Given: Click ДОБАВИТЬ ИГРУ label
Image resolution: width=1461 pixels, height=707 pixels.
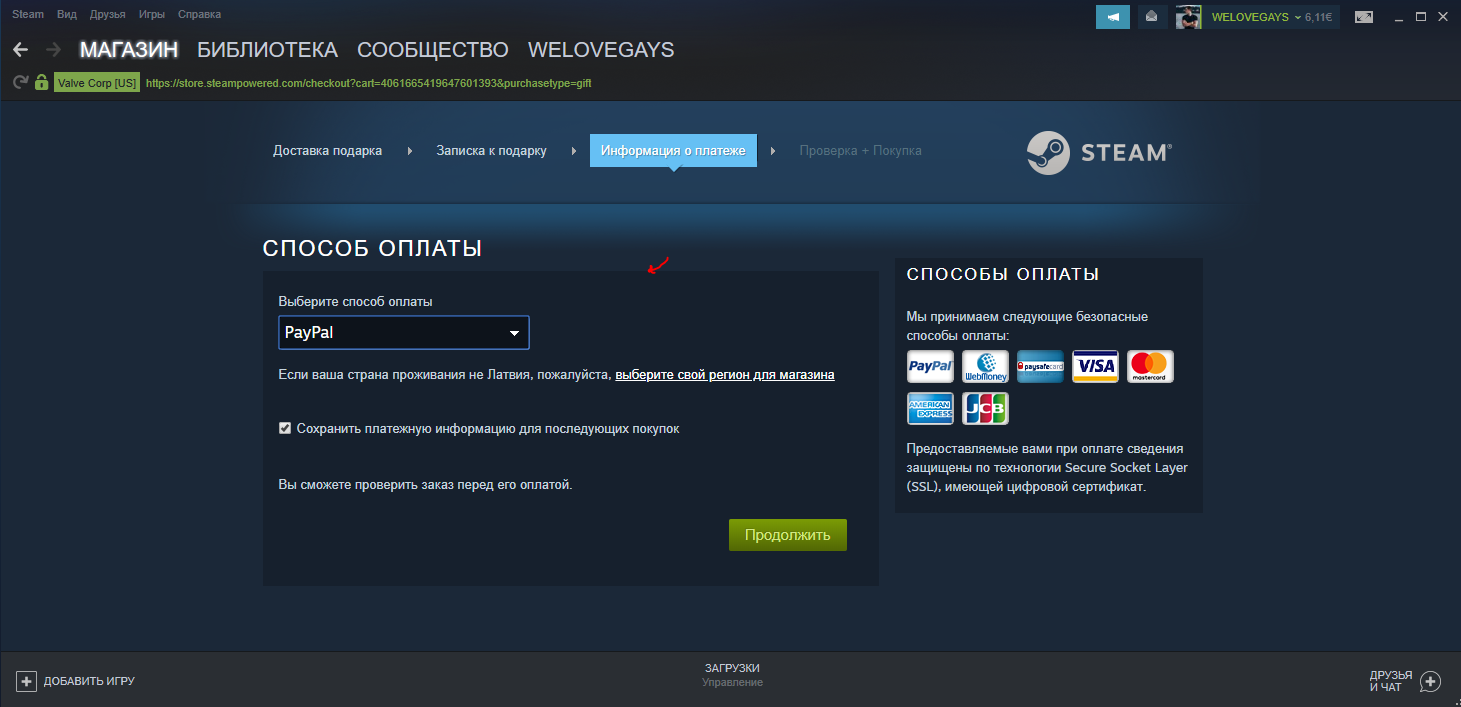Looking at the screenshot, I should (89, 681).
